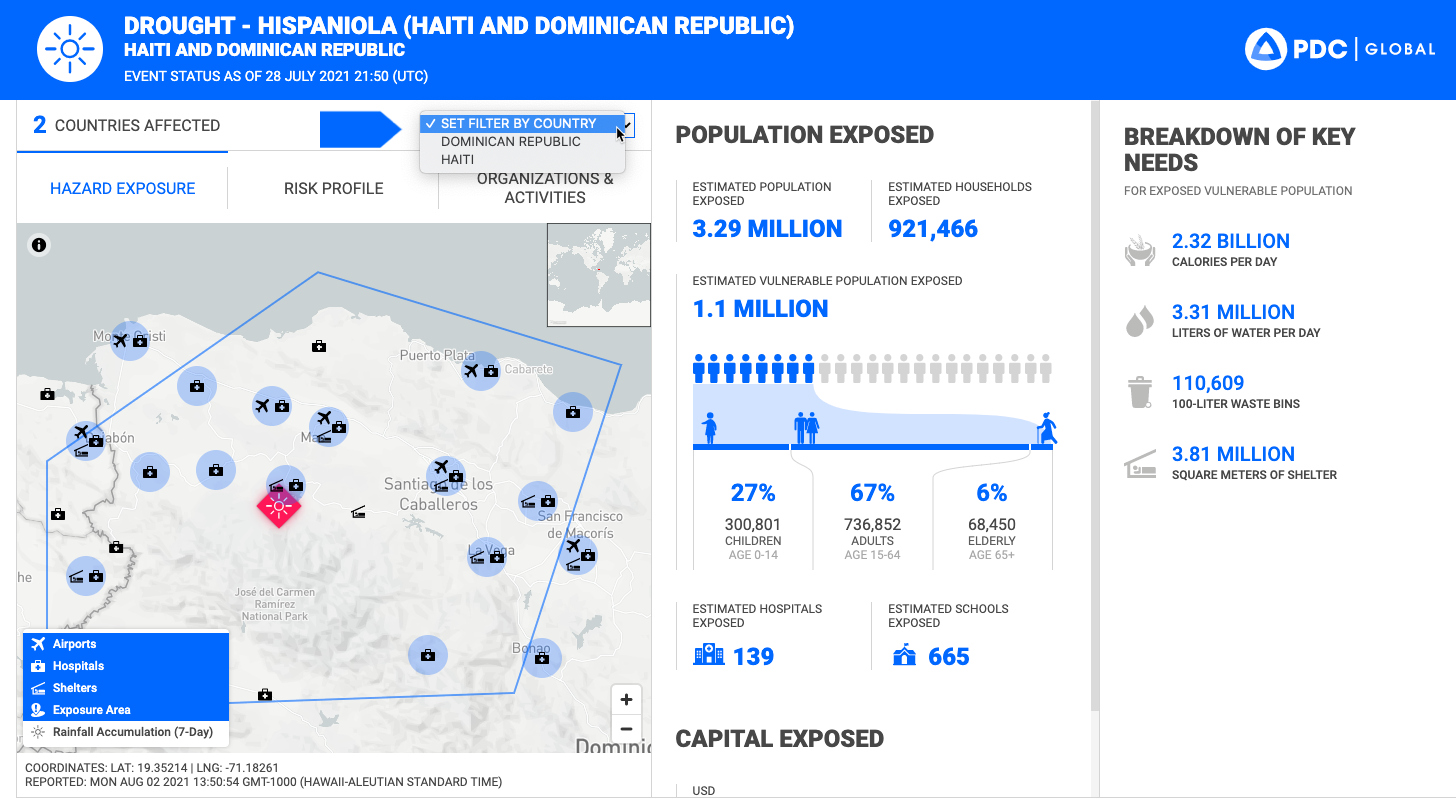Viewport: 1456px width, 799px height.
Task: Click the event status date line
Action: pos(276,76)
